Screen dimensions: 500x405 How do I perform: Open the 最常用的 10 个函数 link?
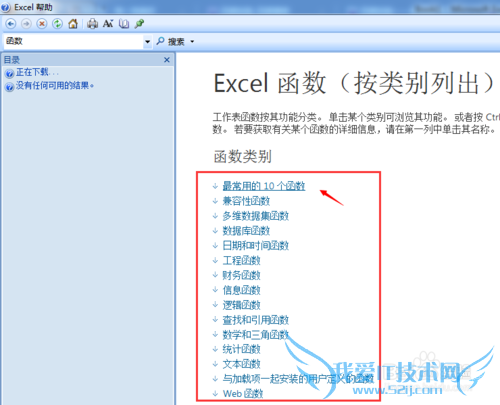(x=264, y=186)
